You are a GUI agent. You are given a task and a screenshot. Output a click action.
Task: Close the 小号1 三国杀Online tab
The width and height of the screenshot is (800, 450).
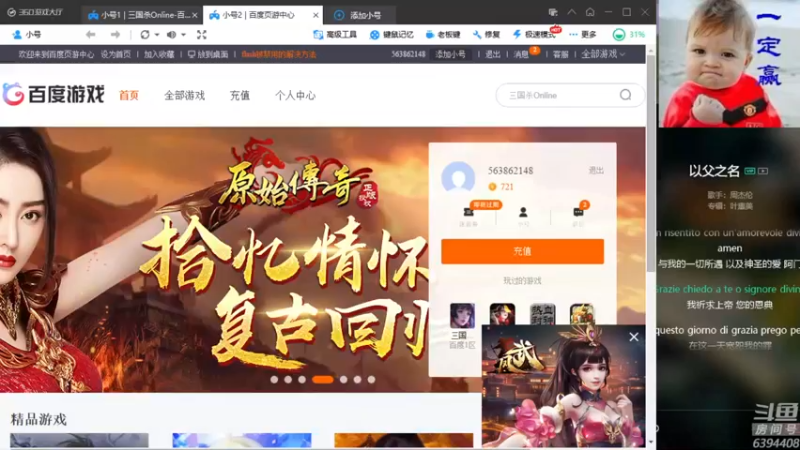coord(194,15)
